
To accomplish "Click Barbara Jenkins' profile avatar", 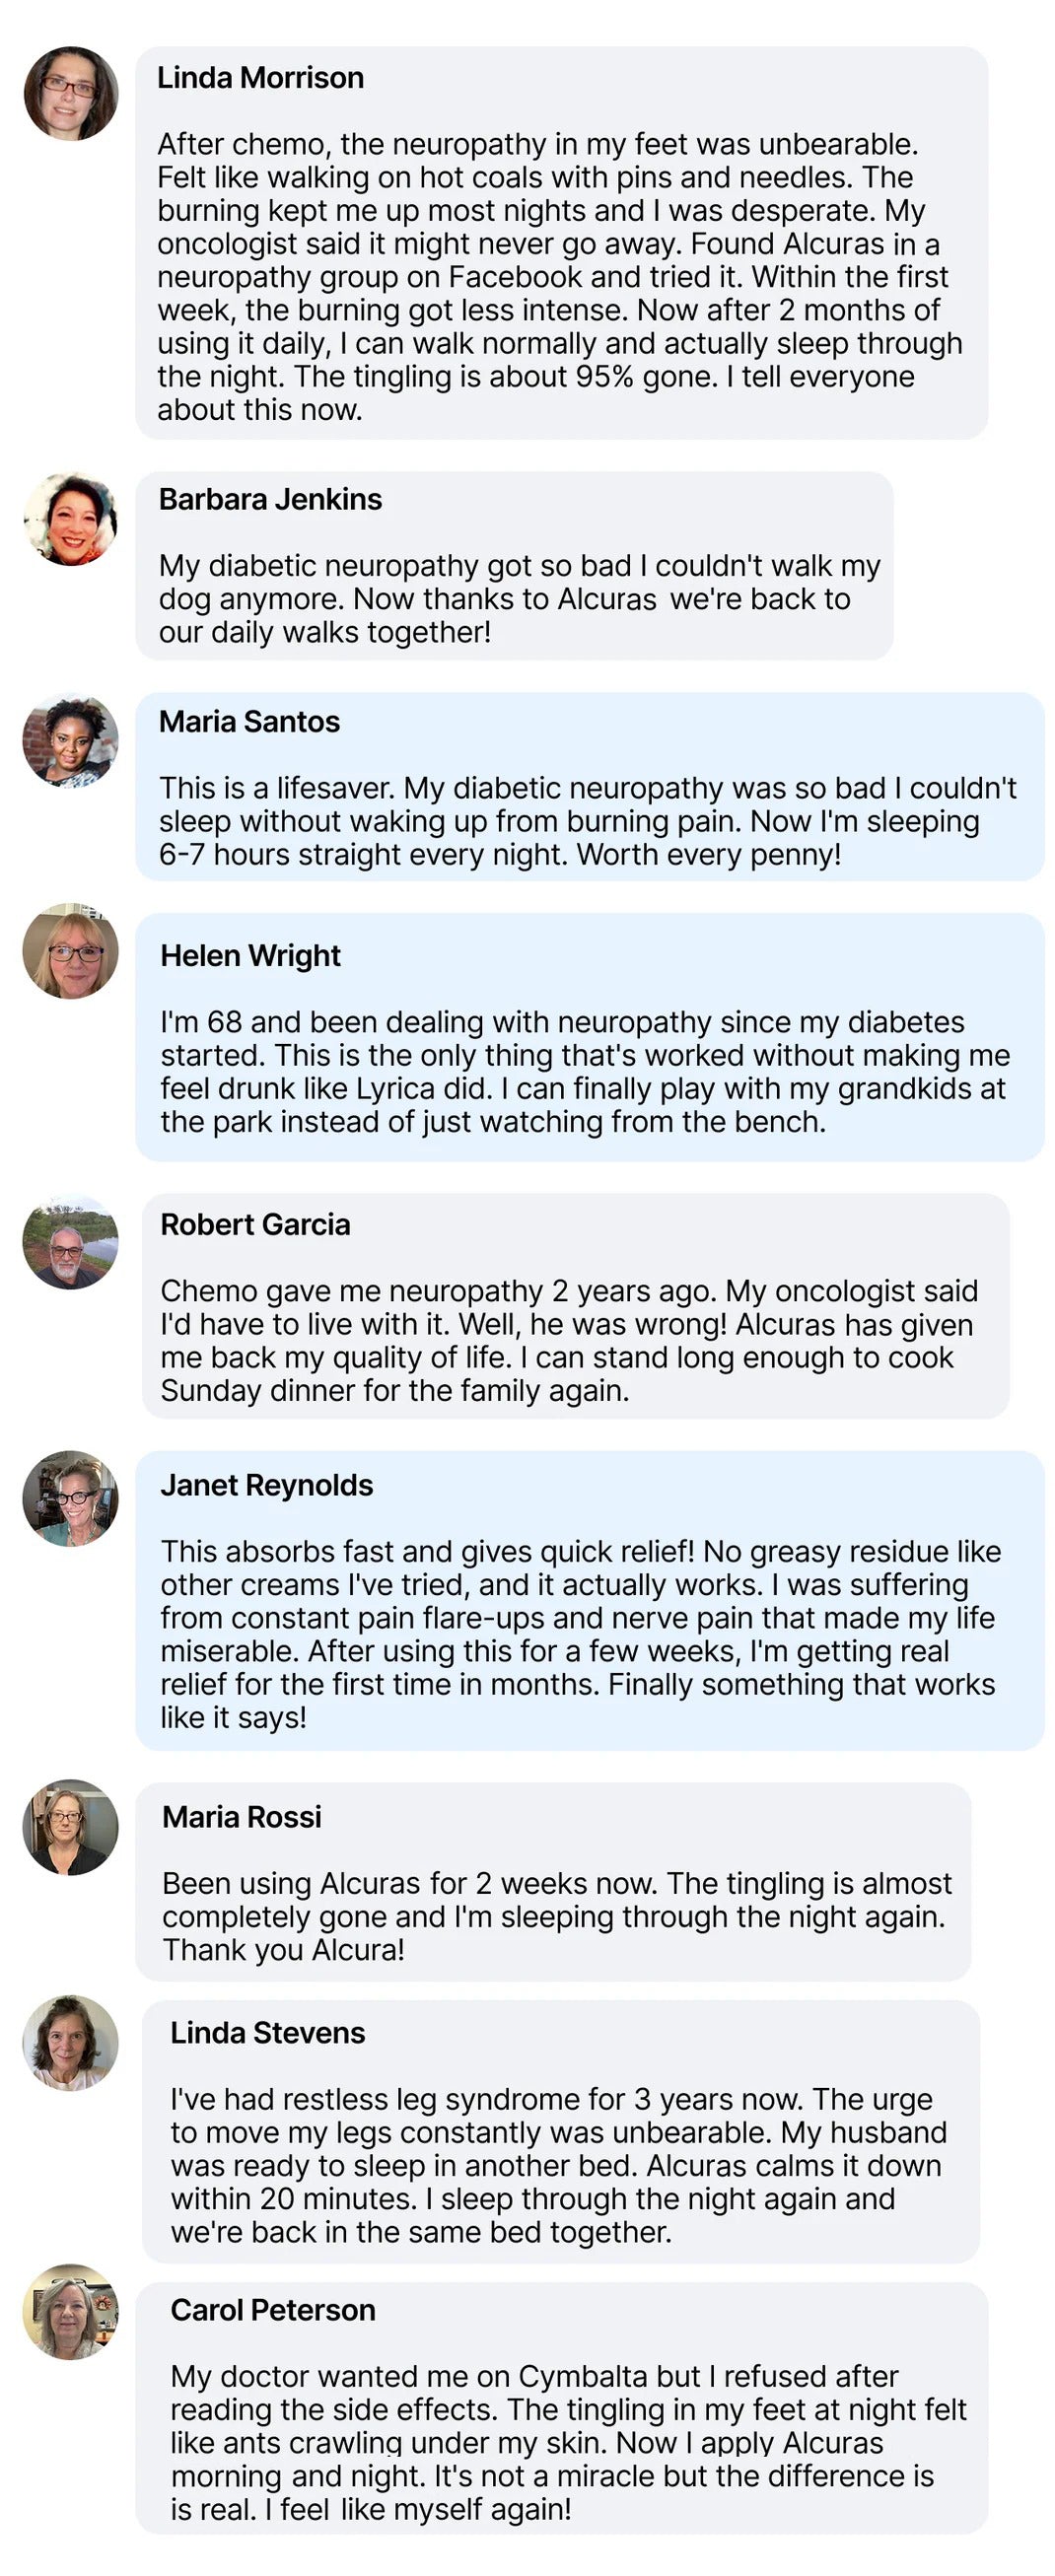I will [x=71, y=519].
